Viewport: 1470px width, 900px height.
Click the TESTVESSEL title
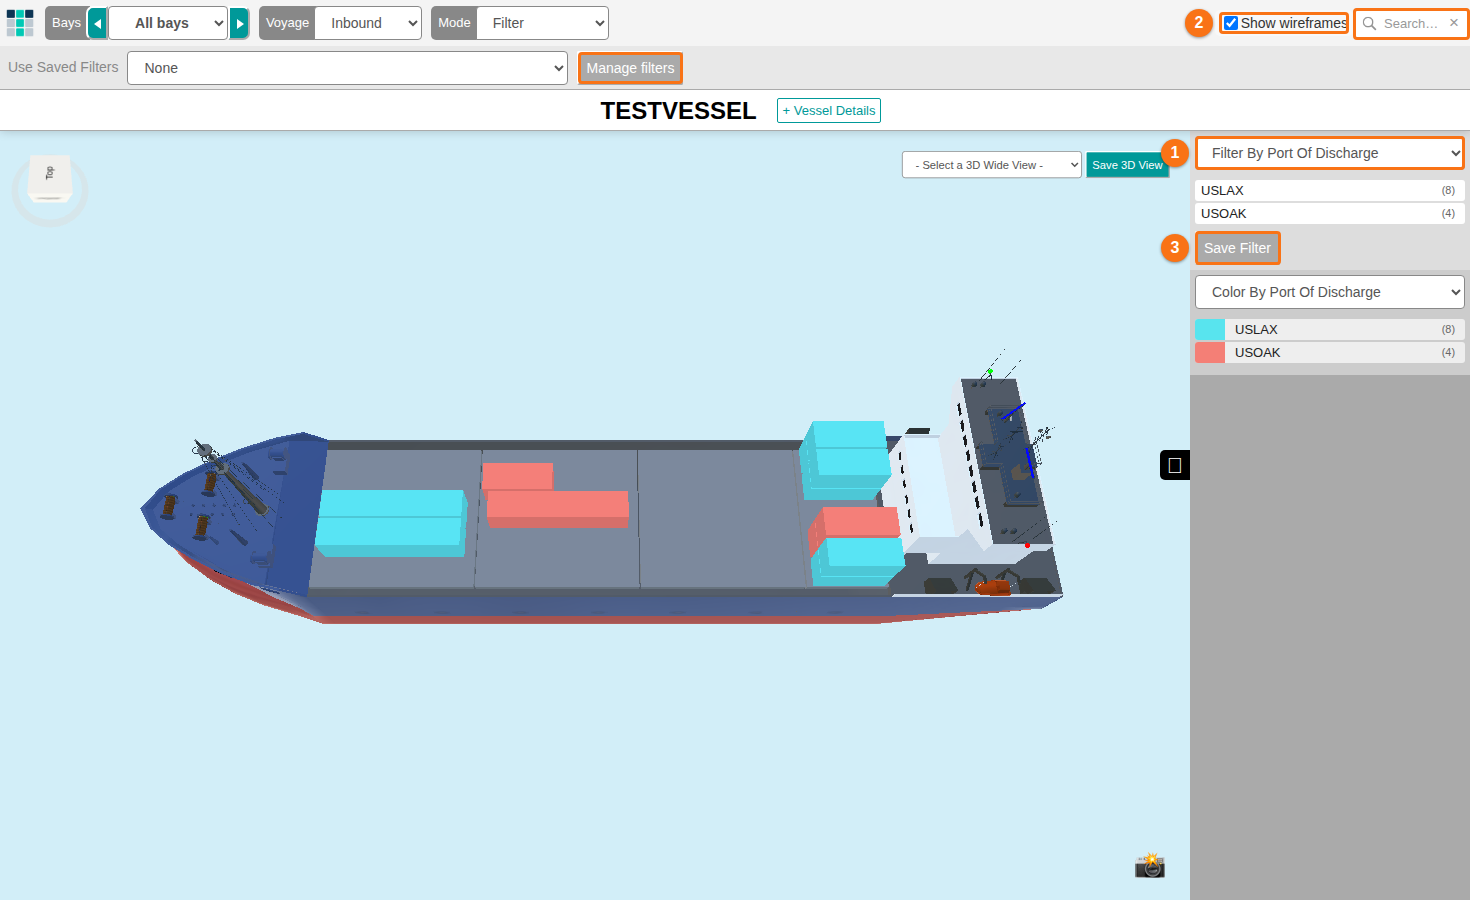coord(678,111)
